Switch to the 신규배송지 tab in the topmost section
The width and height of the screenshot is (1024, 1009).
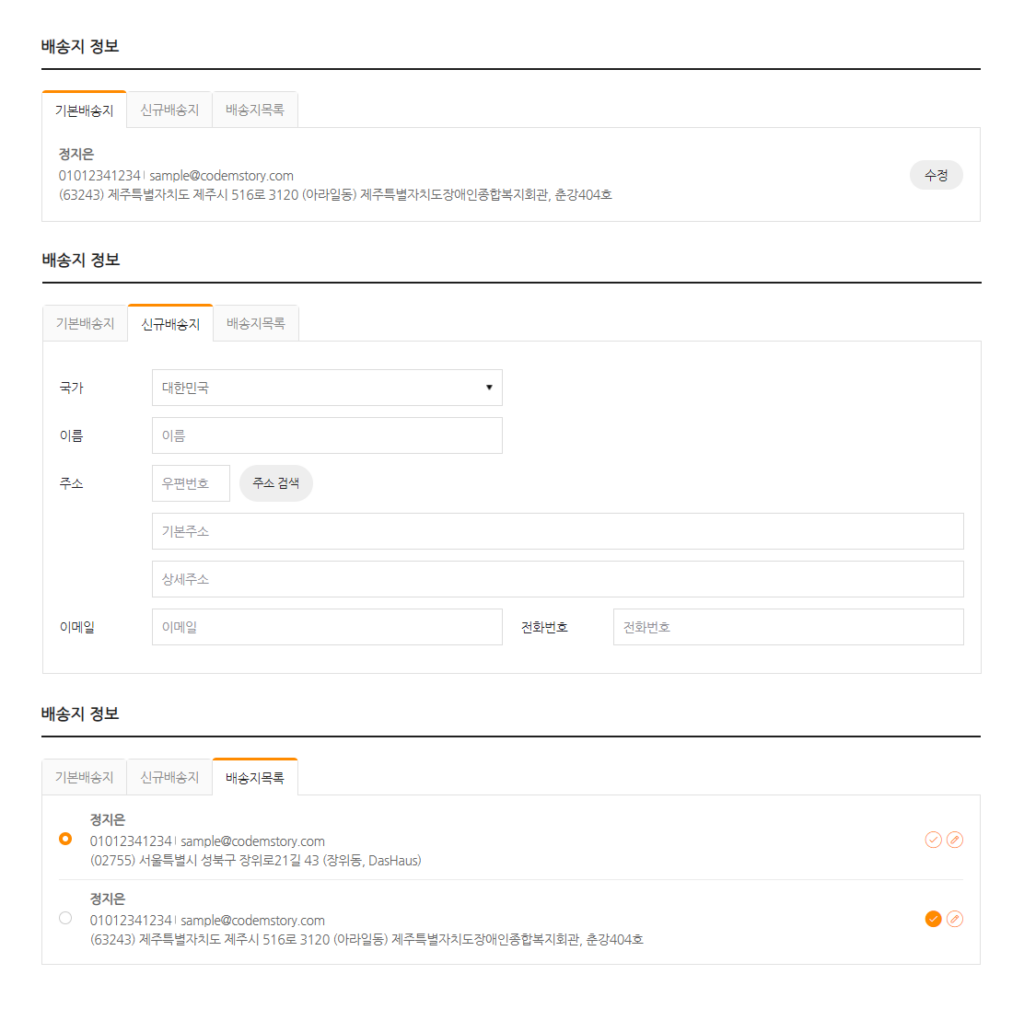(x=170, y=110)
